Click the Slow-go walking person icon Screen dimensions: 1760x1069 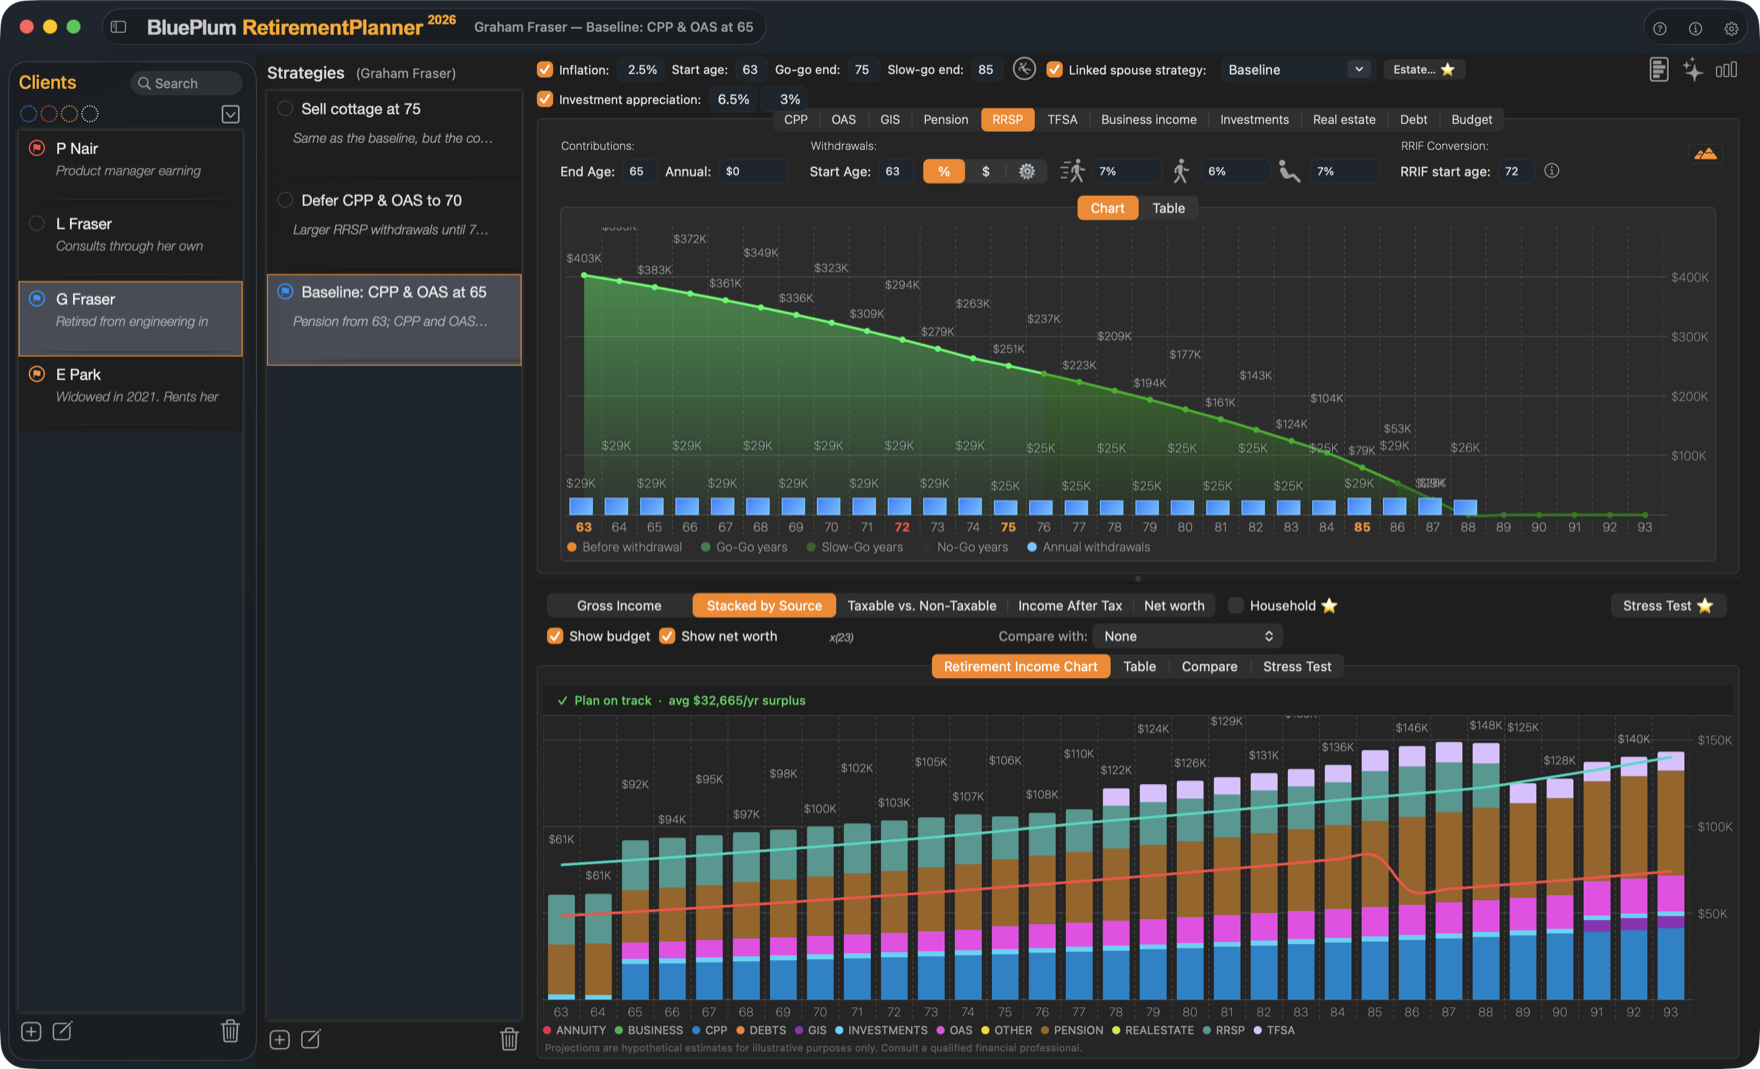[x=1181, y=171]
